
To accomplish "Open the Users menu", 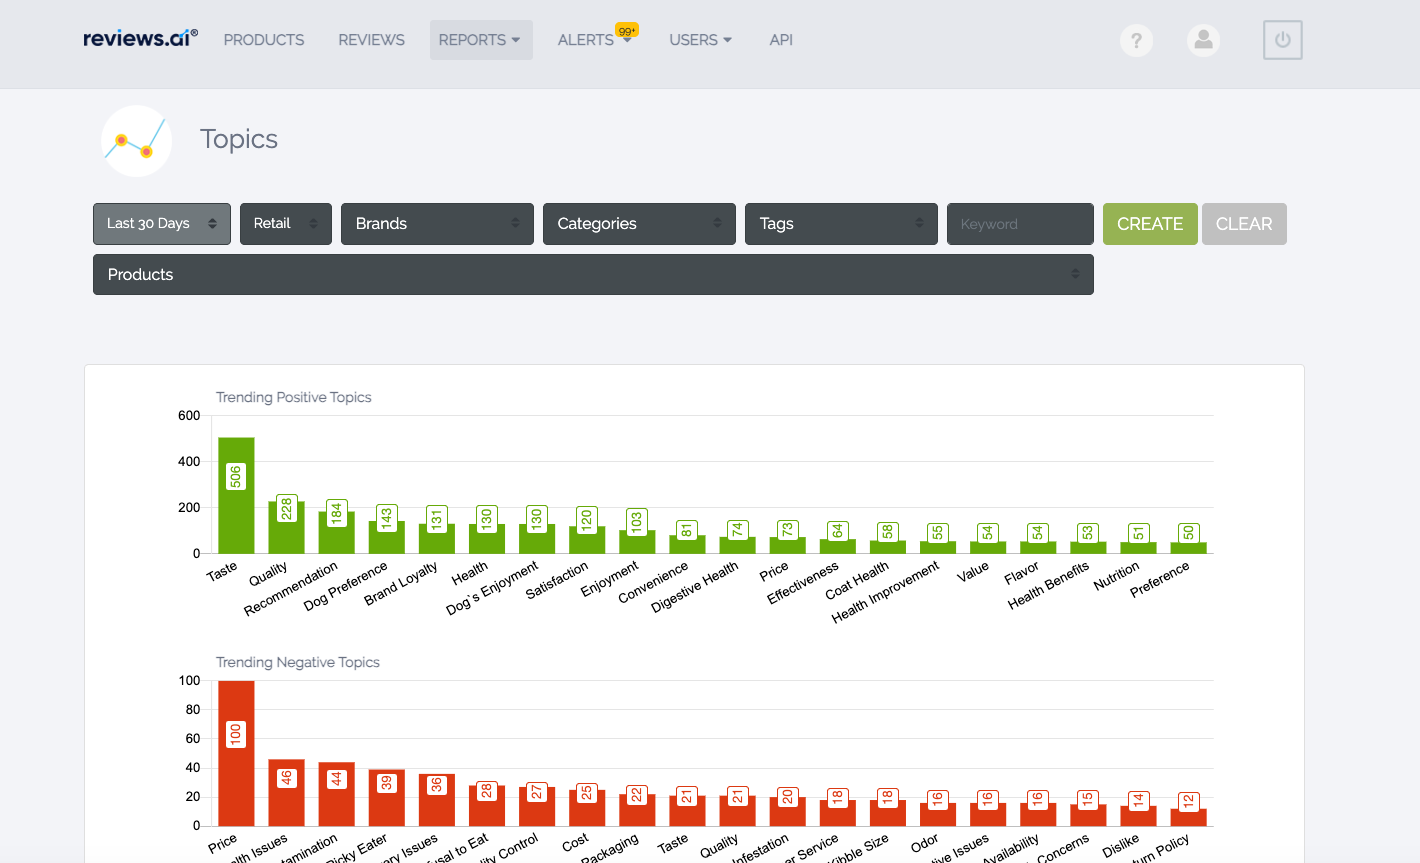I will click(700, 40).
